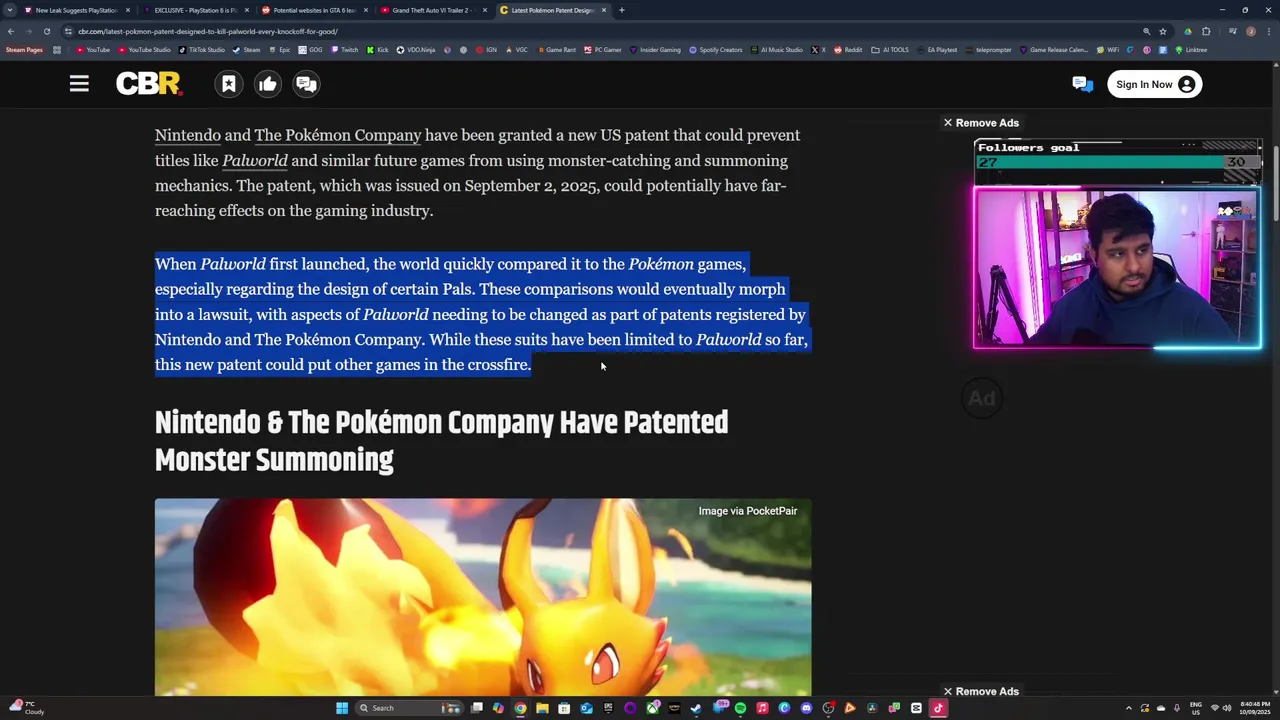Viewport: 1280px width, 720px height.
Task: Open the CBR hamburger menu
Action: [x=79, y=84]
